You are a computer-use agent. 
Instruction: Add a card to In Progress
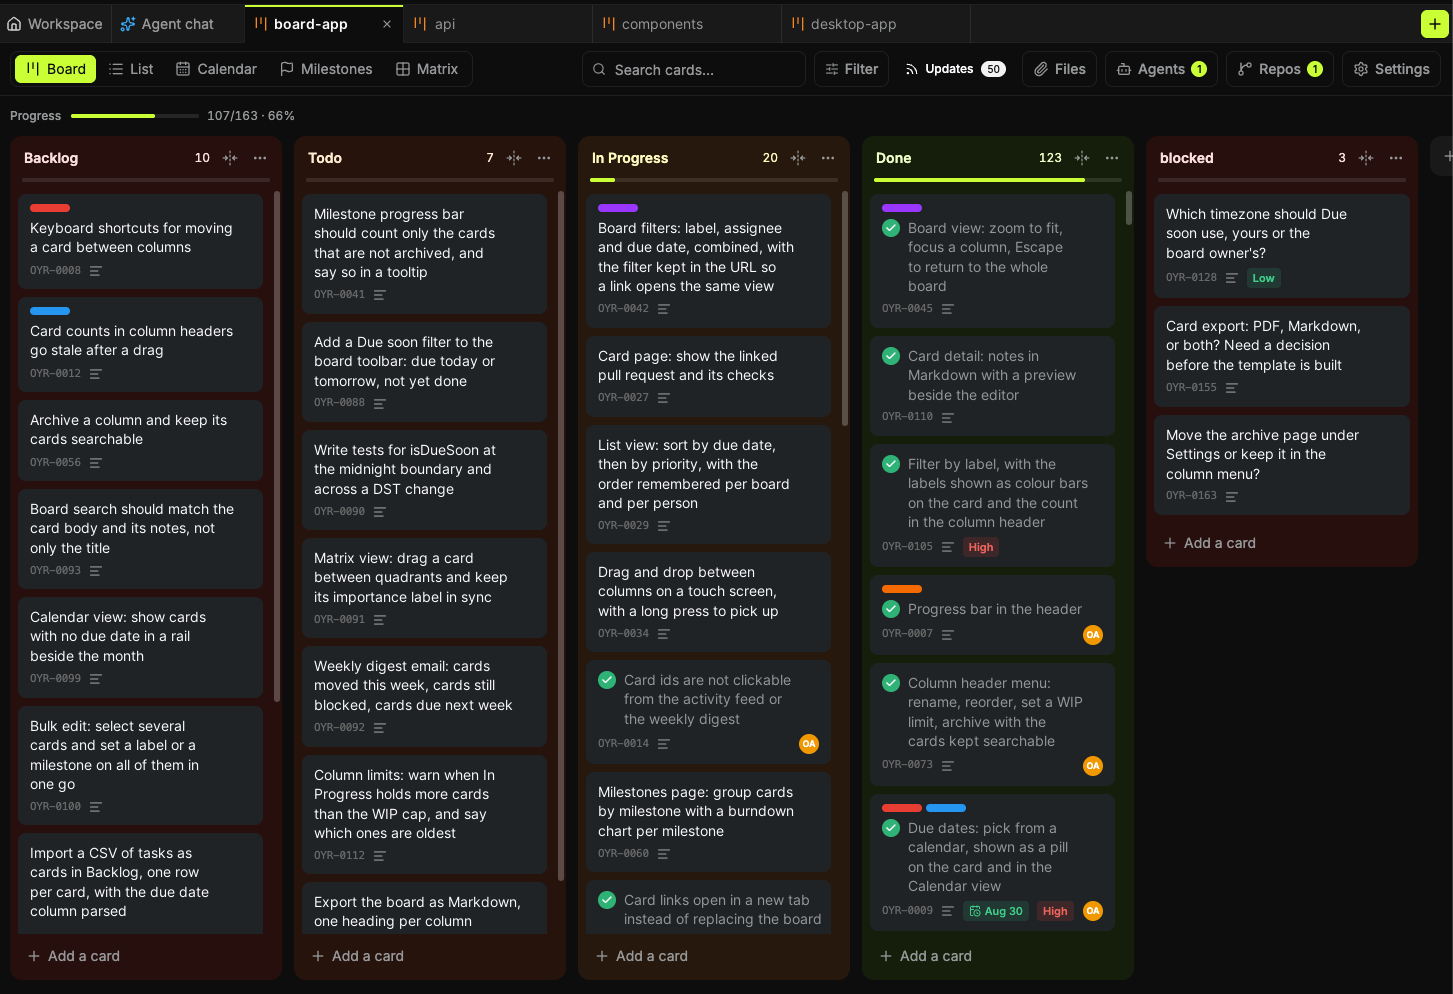[x=642, y=956]
